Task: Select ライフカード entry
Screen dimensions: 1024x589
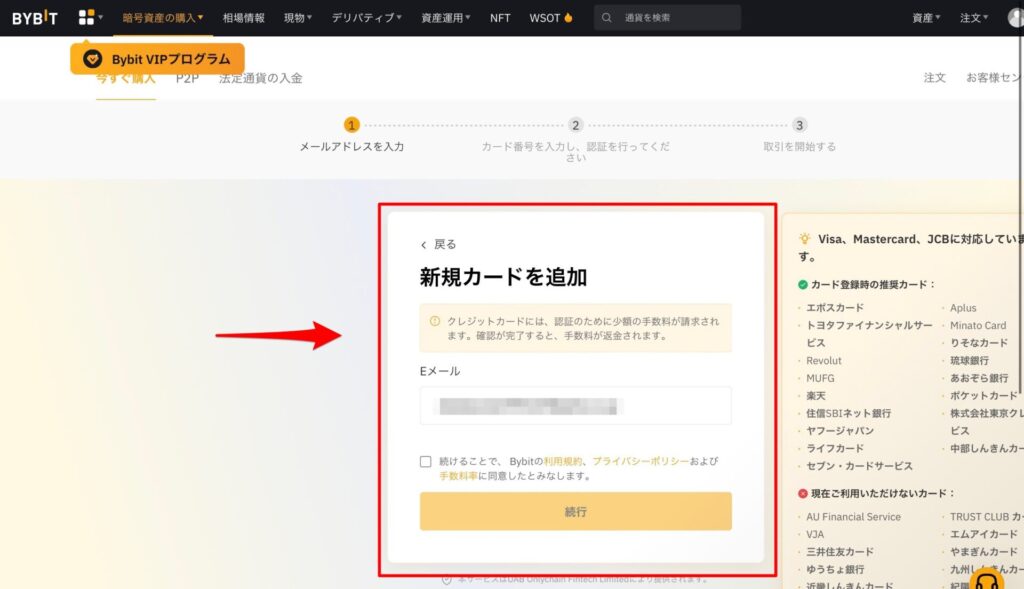Action: 835,449
